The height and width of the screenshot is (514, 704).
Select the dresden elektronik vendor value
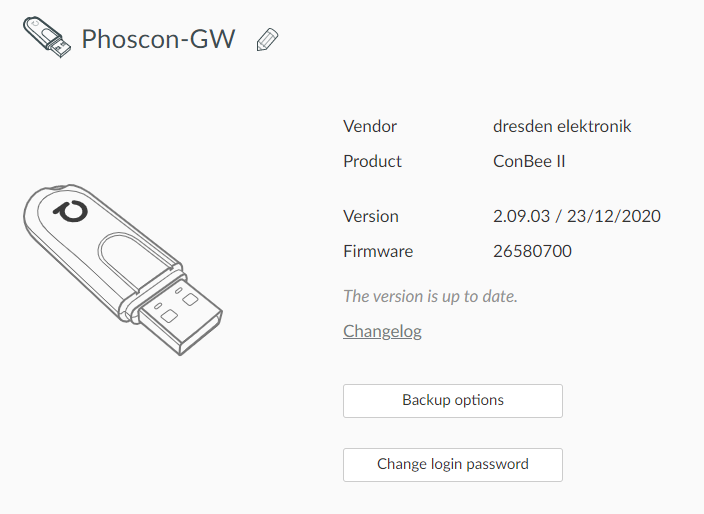coord(562,126)
